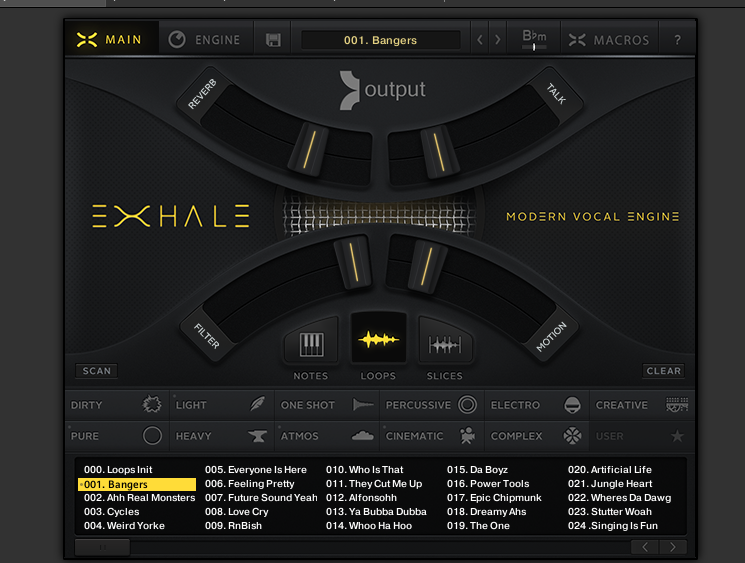Viewport: 745px width, 563px height.
Task: Toggle the User star tag filter
Action: [x=642, y=436]
